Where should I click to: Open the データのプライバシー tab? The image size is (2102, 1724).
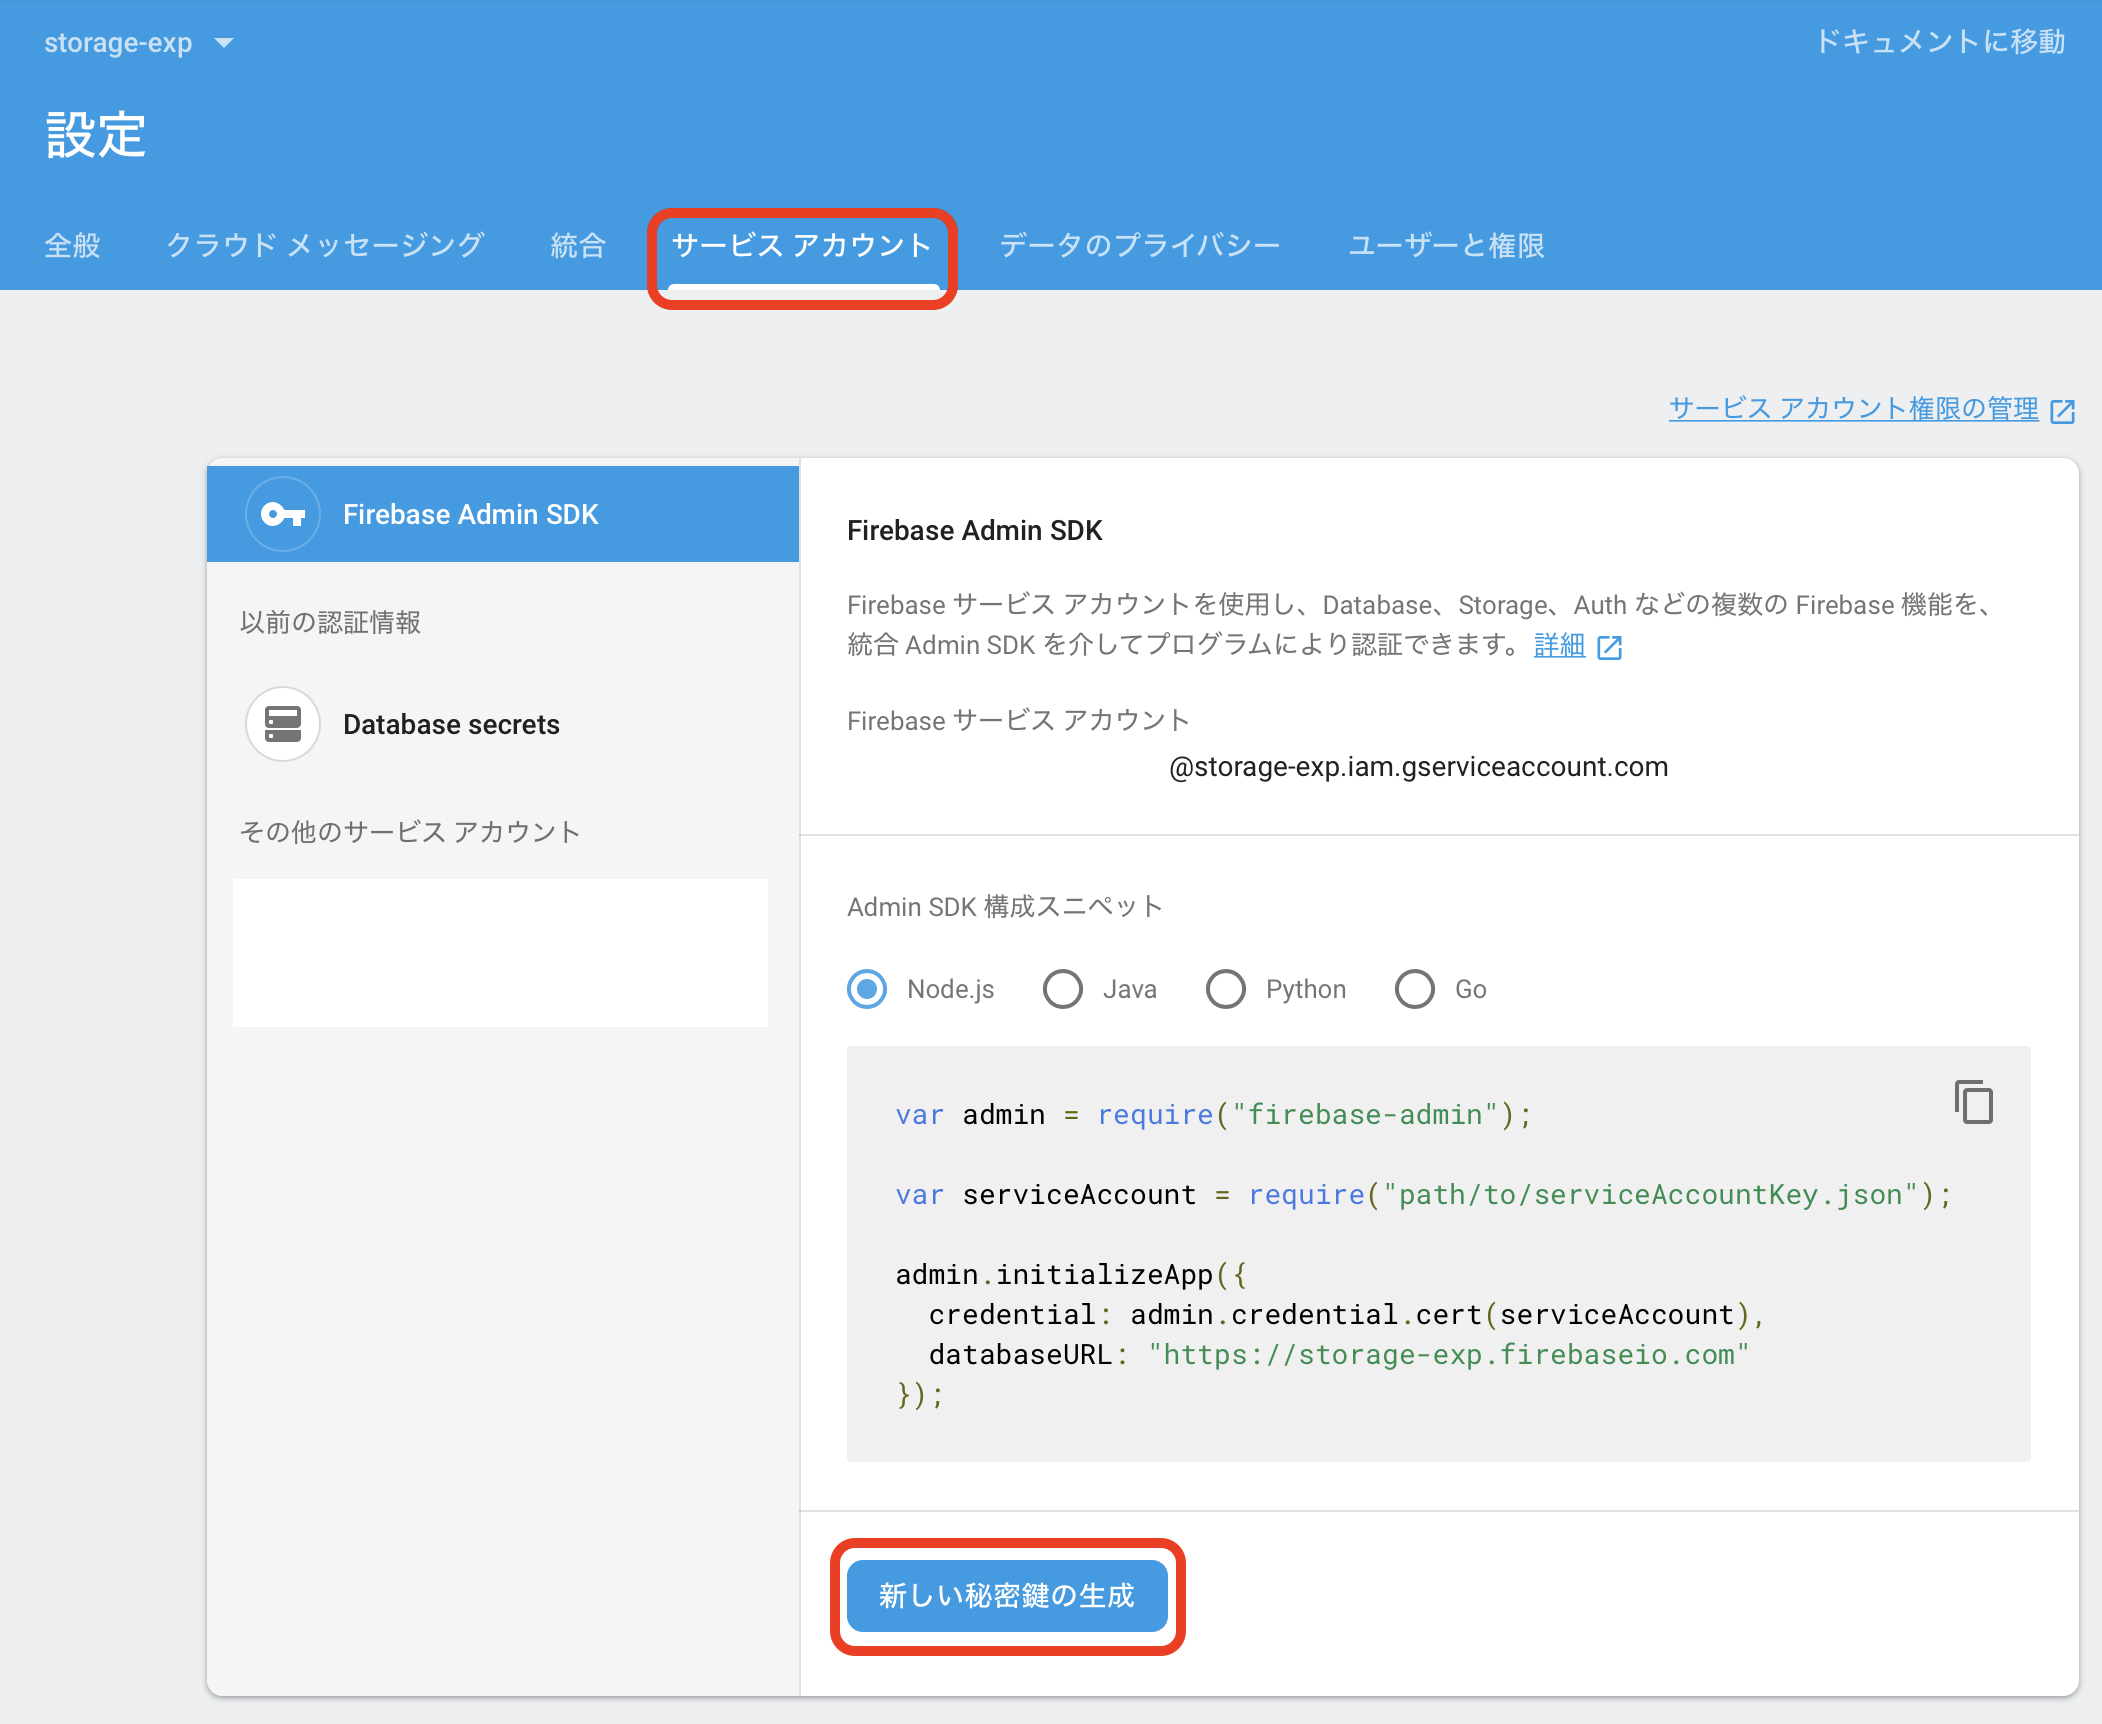(1140, 245)
